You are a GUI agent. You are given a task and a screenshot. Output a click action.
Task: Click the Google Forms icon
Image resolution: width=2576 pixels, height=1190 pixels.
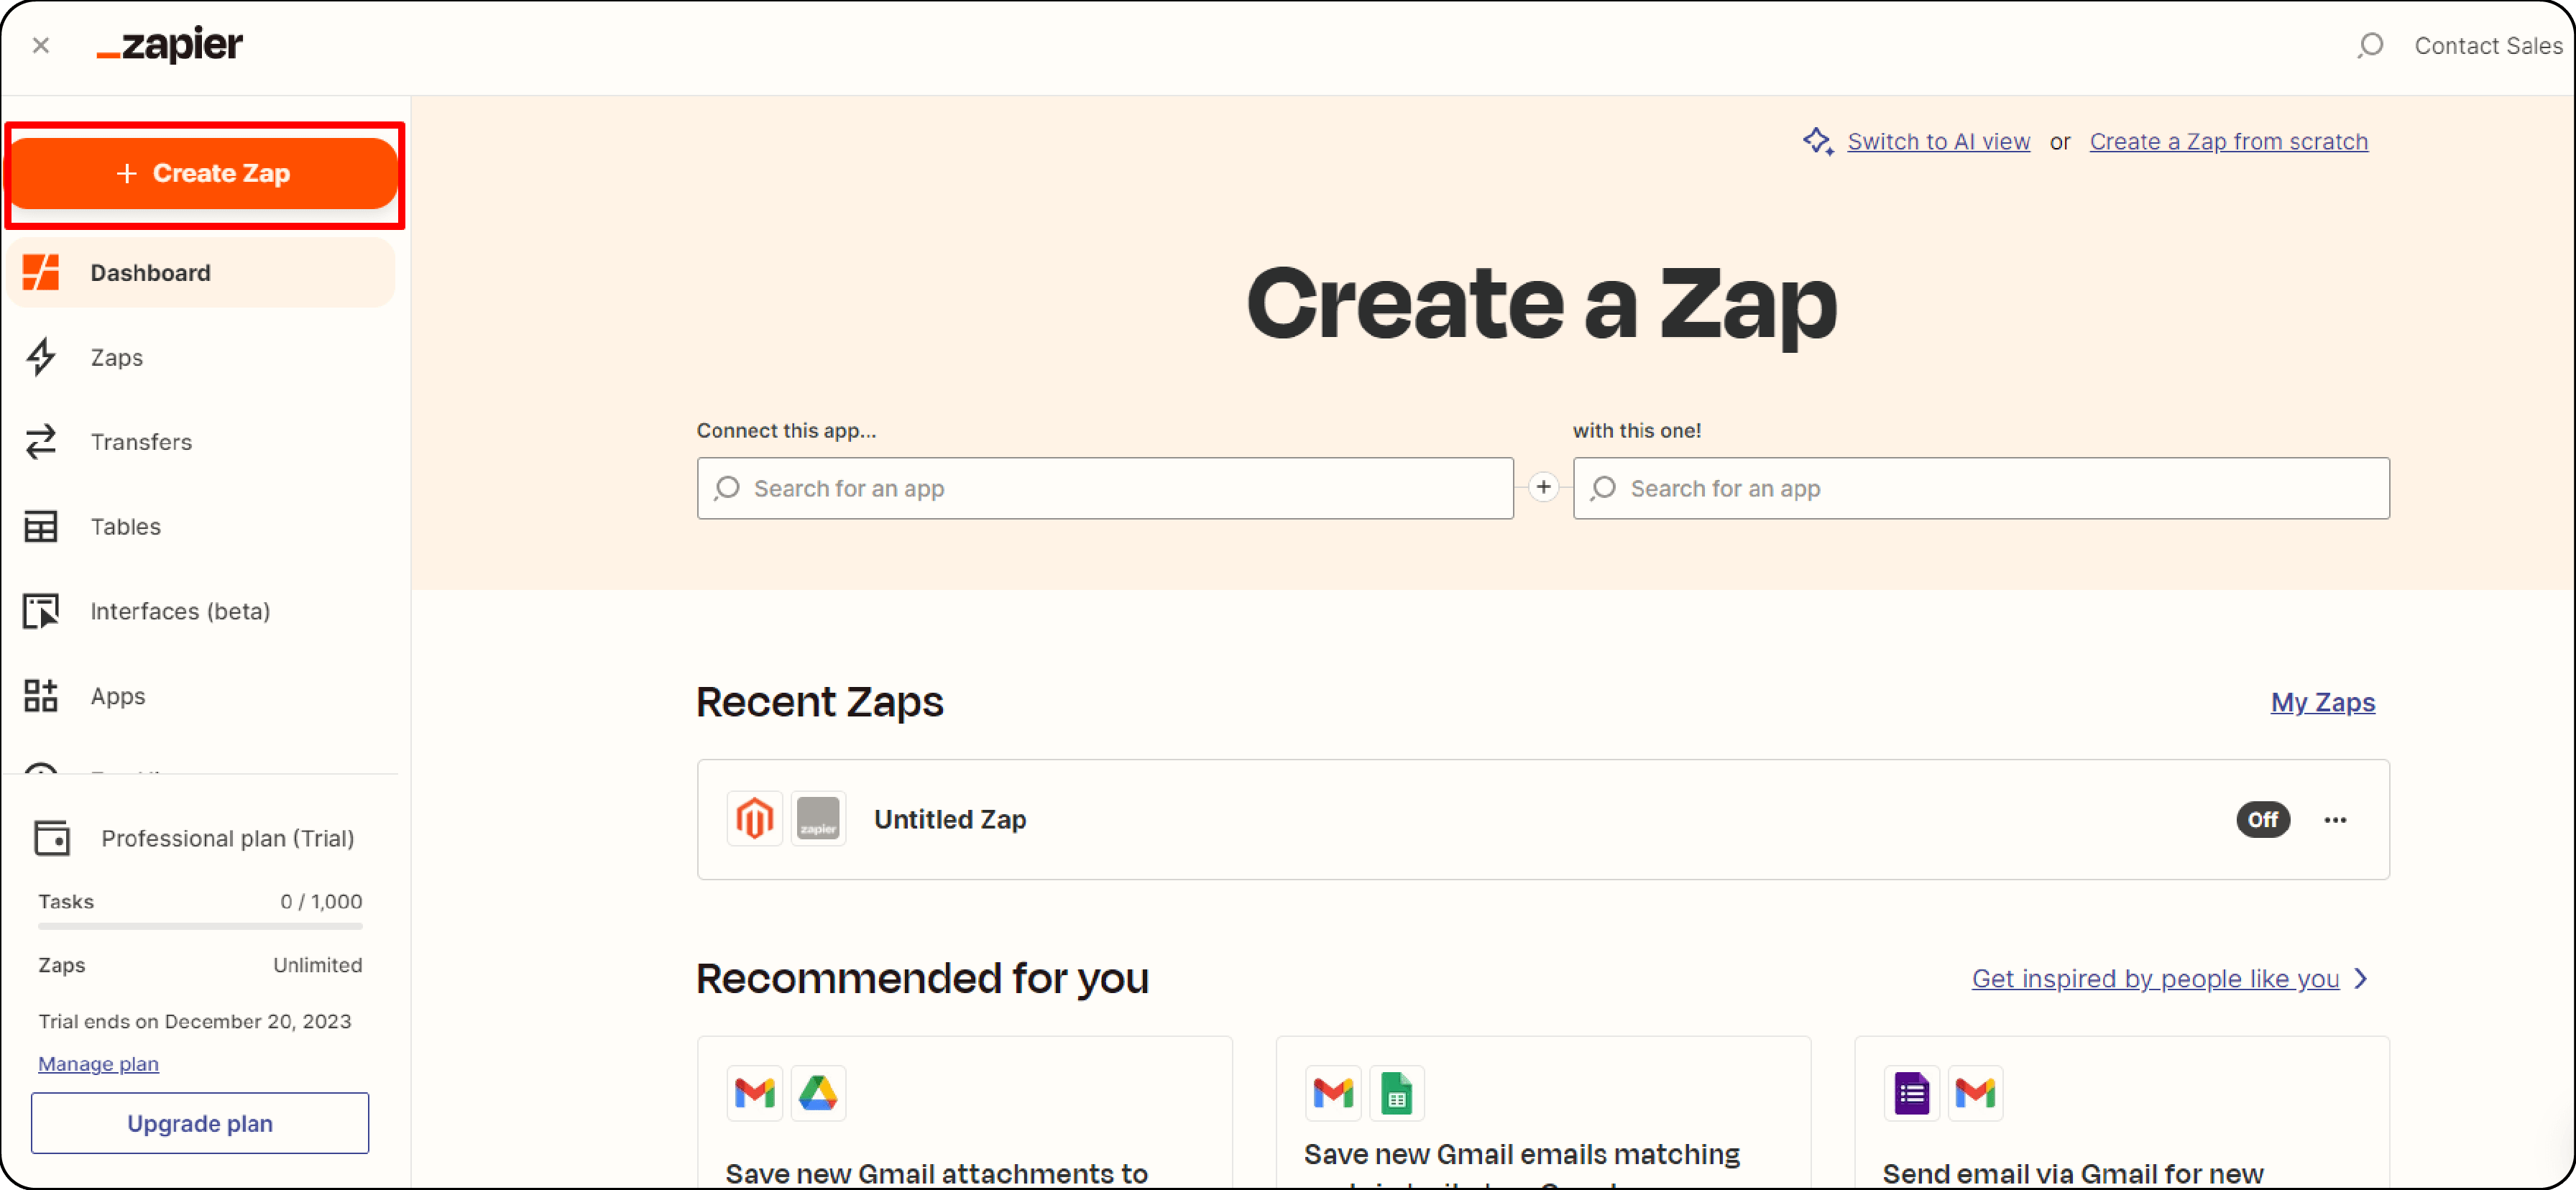point(1912,1093)
